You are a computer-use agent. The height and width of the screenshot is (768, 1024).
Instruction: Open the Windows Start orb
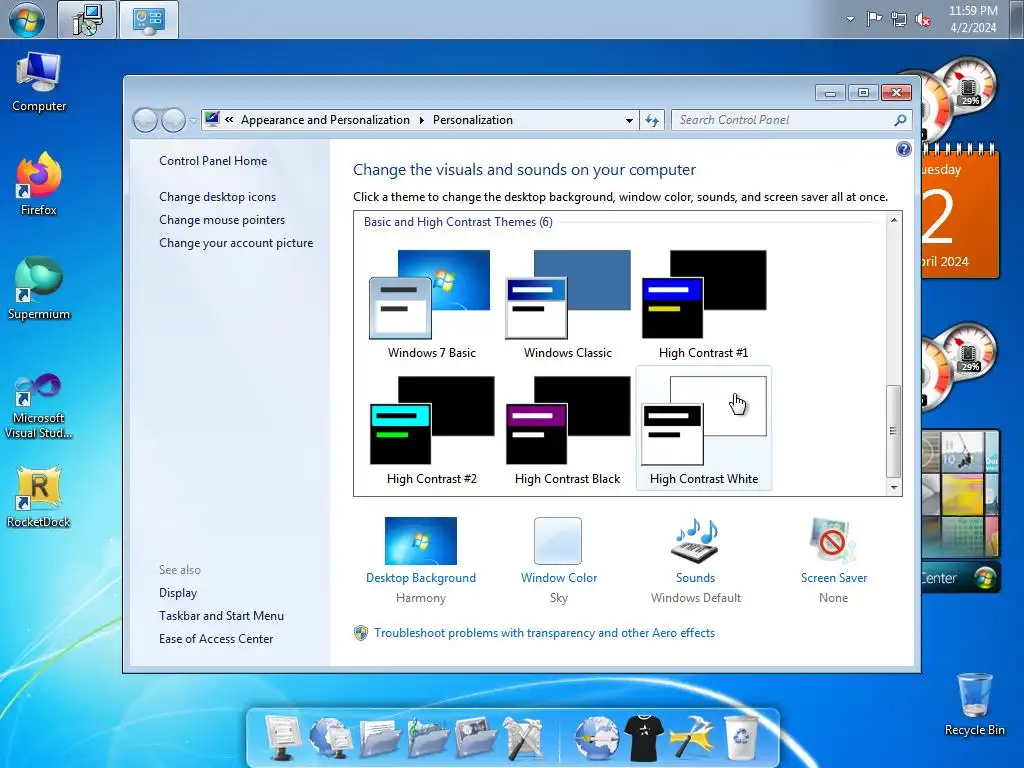tap(27, 19)
